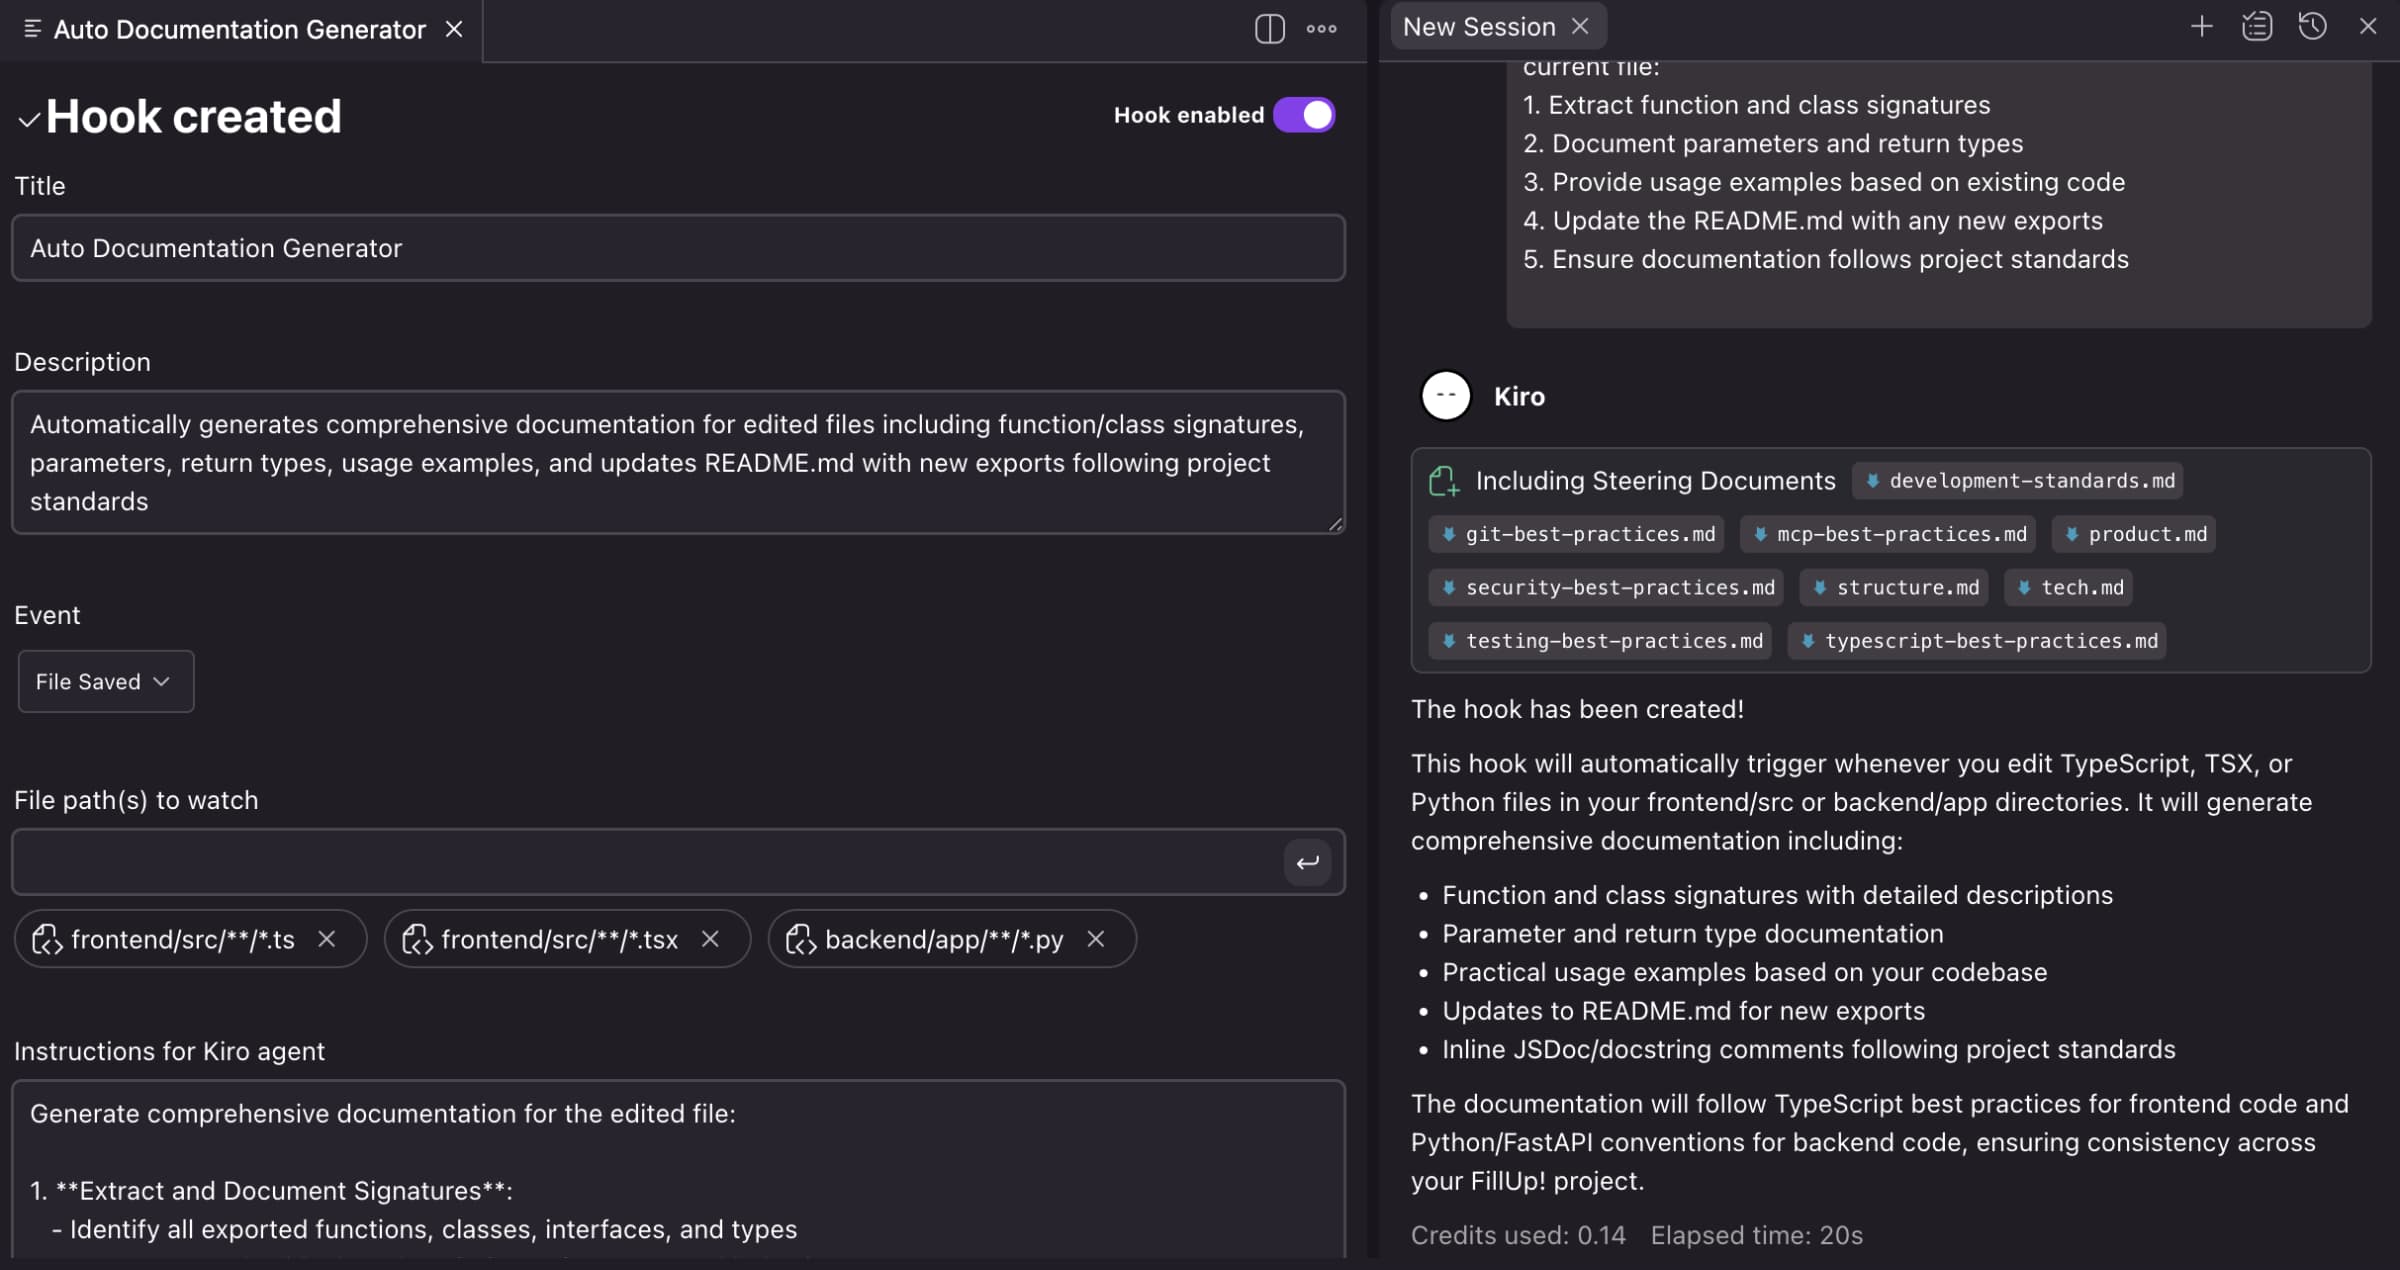Image resolution: width=2400 pixels, height=1270 pixels.
Task: Click the Kiro avatar icon
Action: 1446,395
